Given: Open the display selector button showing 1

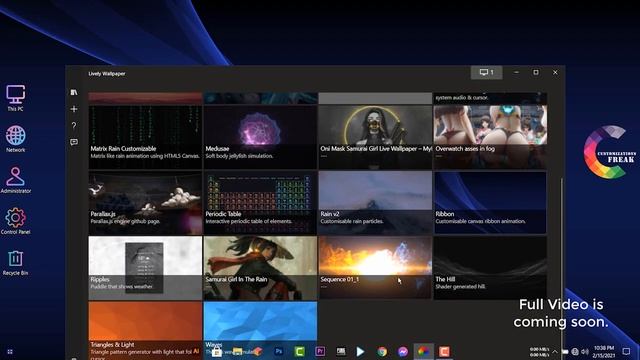Looking at the screenshot, I should click(487, 72).
